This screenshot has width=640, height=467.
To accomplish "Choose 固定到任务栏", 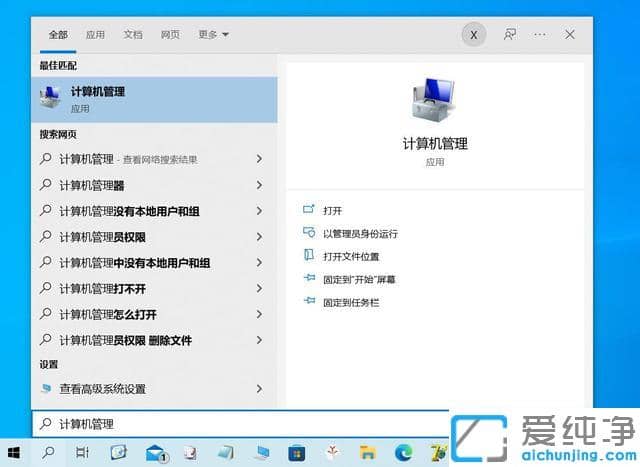I will click(351, 302).
